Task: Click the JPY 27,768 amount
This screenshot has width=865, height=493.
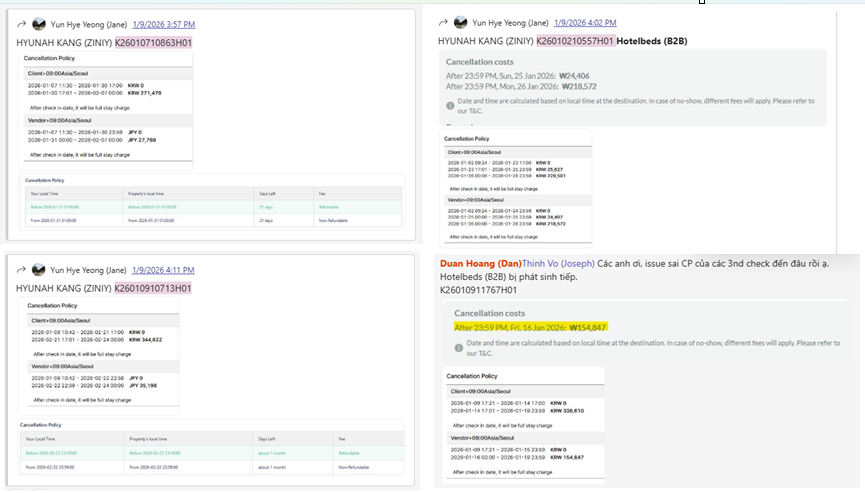Action: 143,140
